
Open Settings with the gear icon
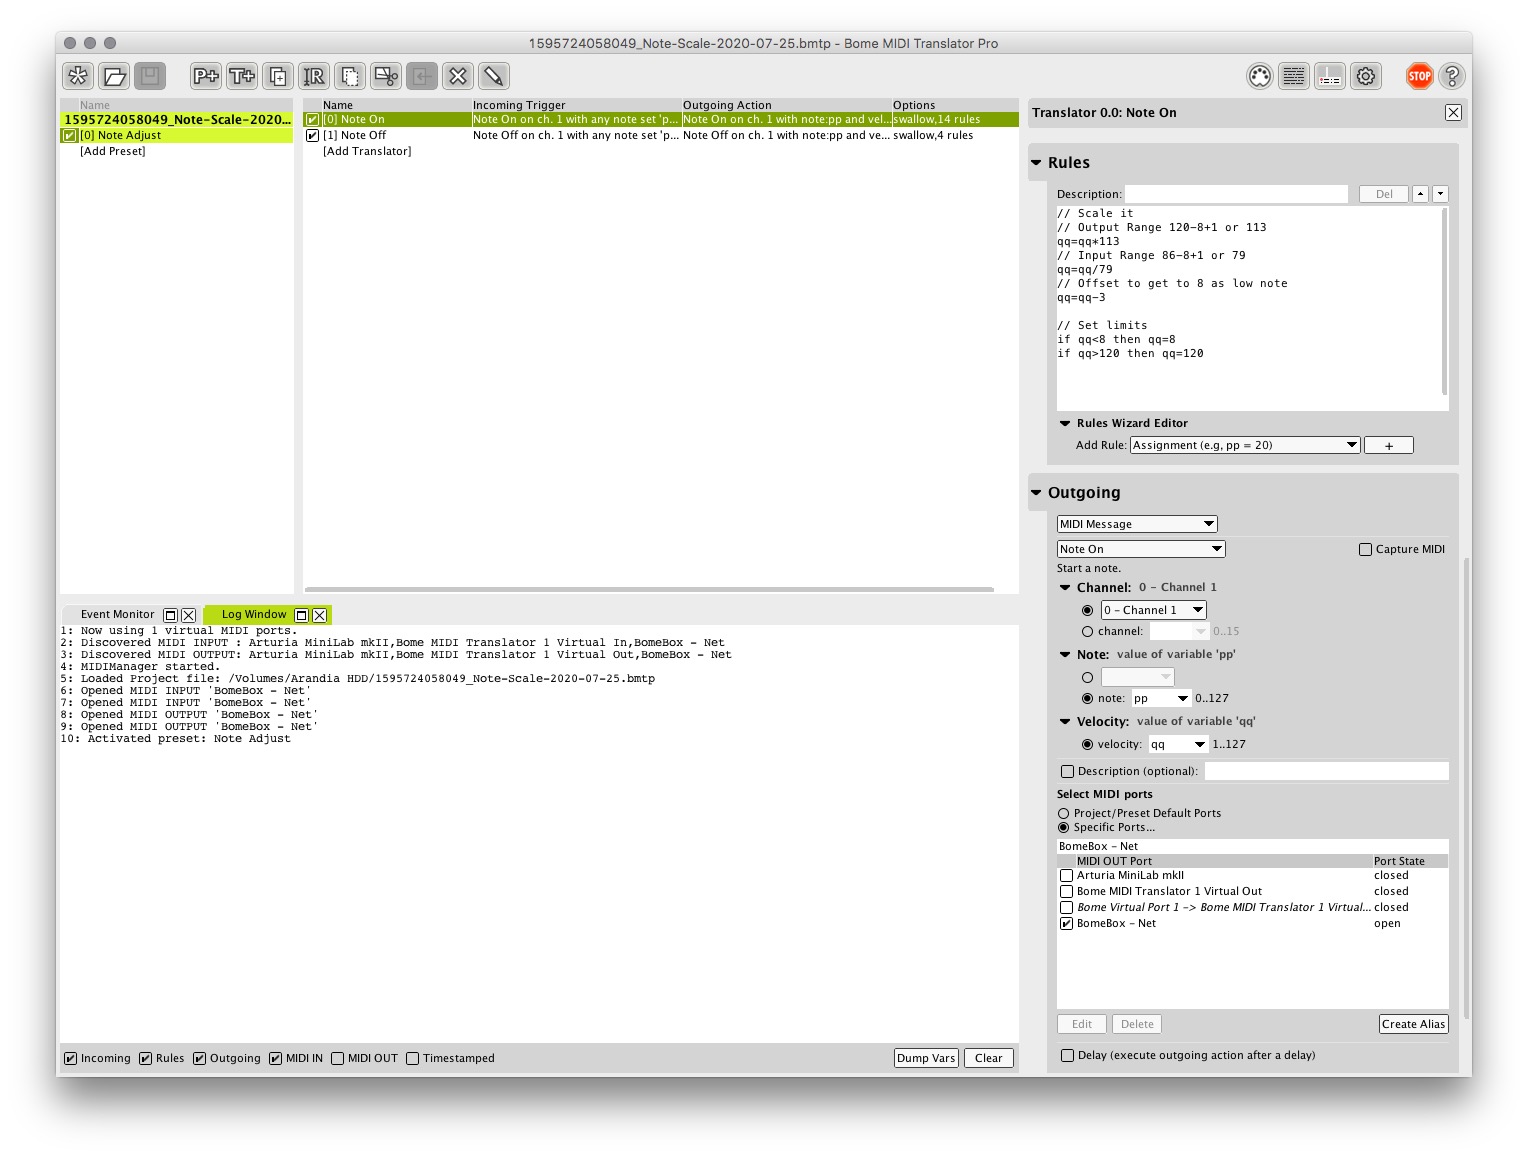click(1366, 76)
